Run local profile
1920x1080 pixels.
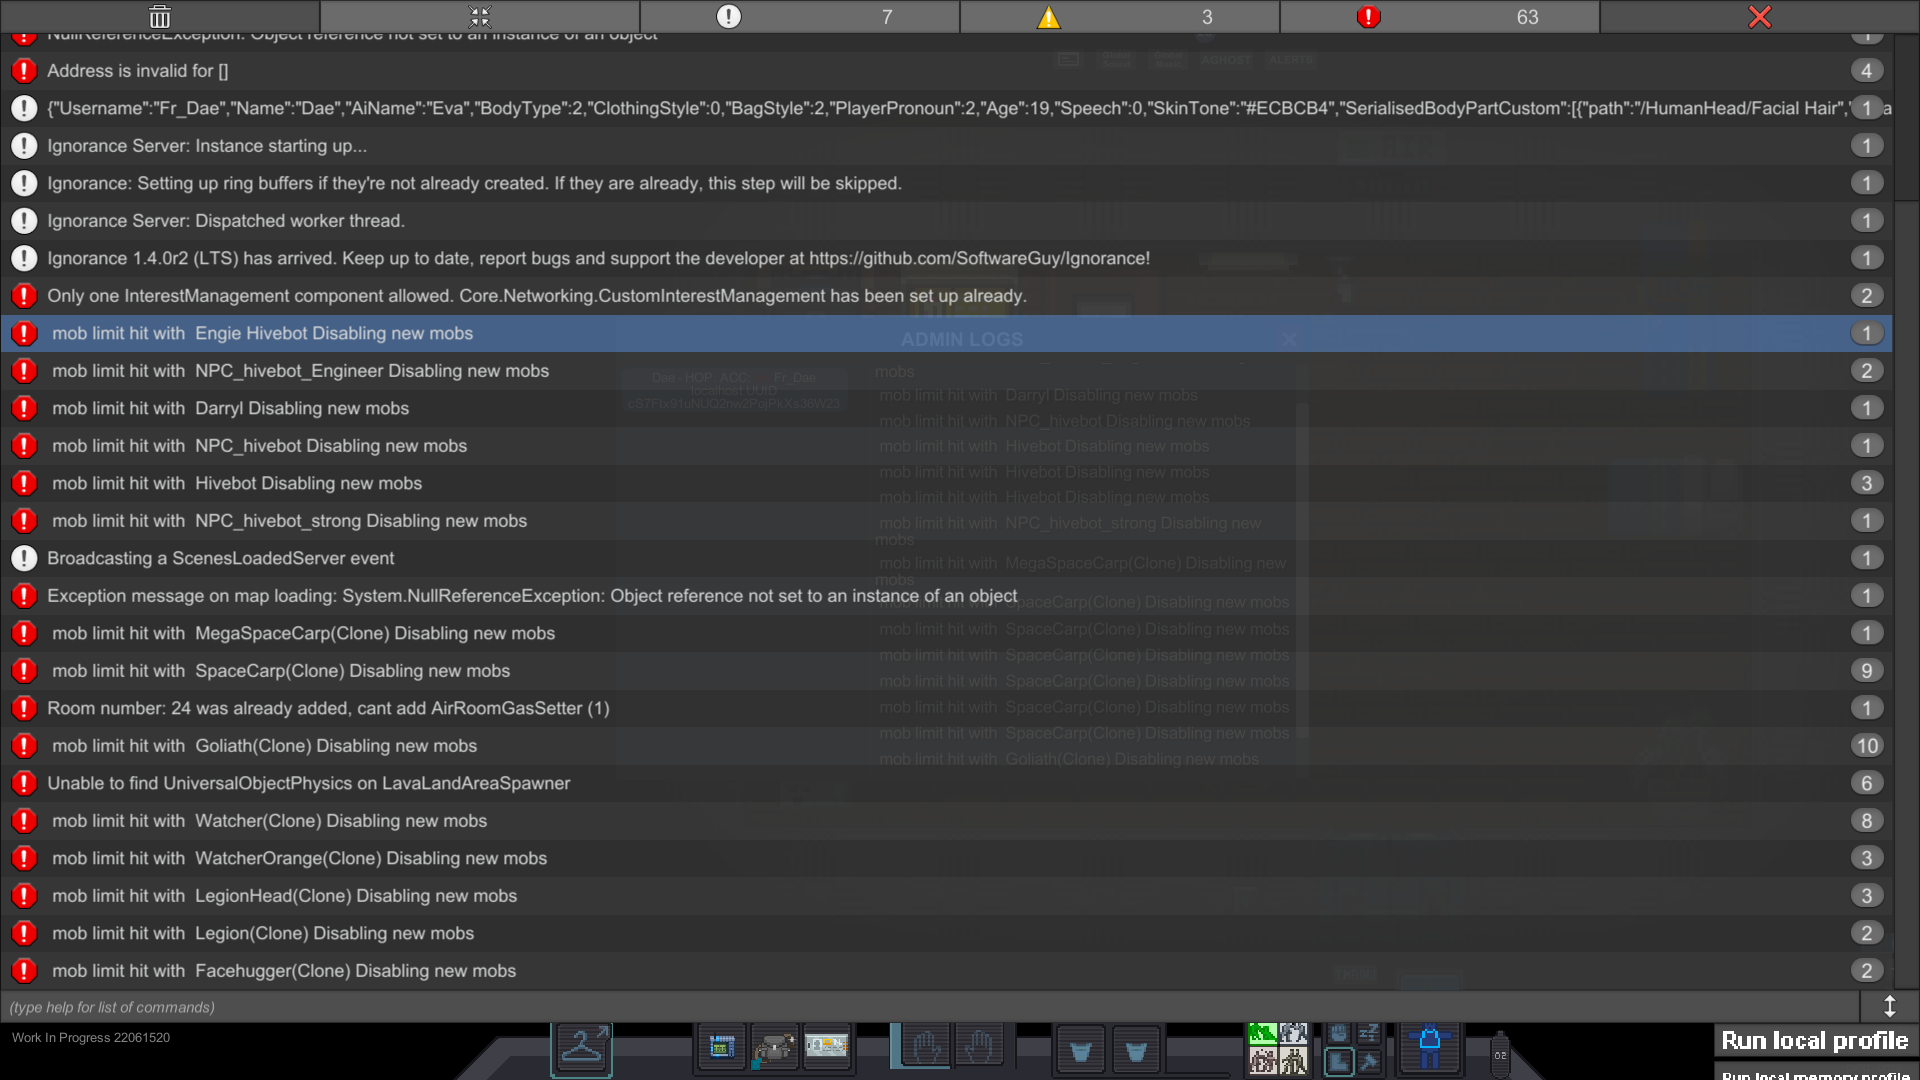point(1814,1040)
